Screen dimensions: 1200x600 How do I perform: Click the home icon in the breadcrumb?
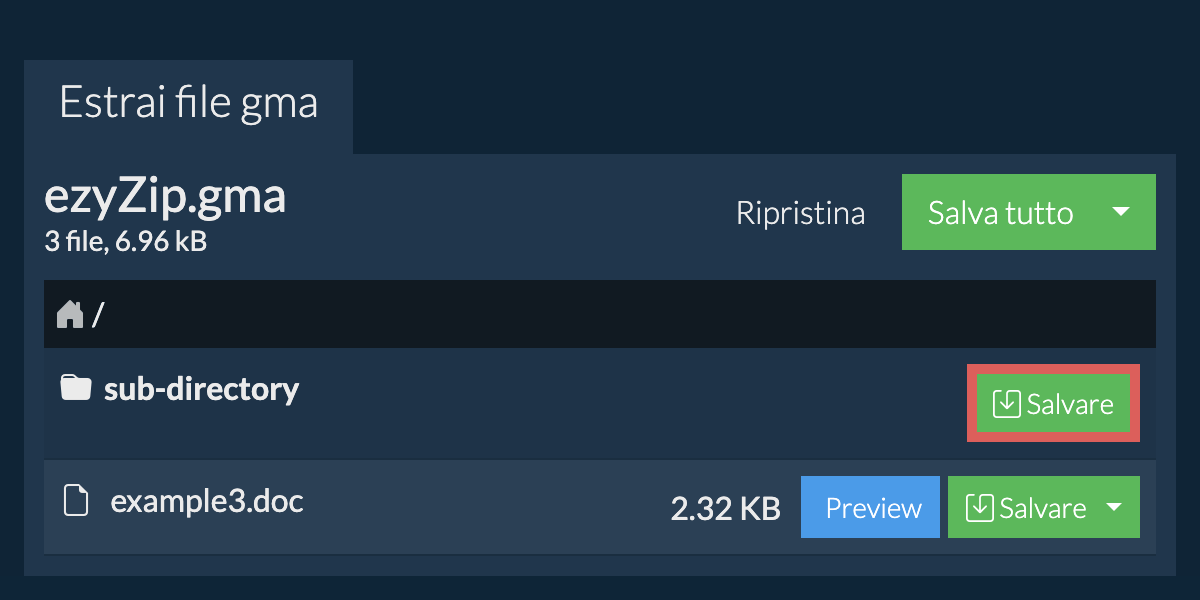point(70,315)
